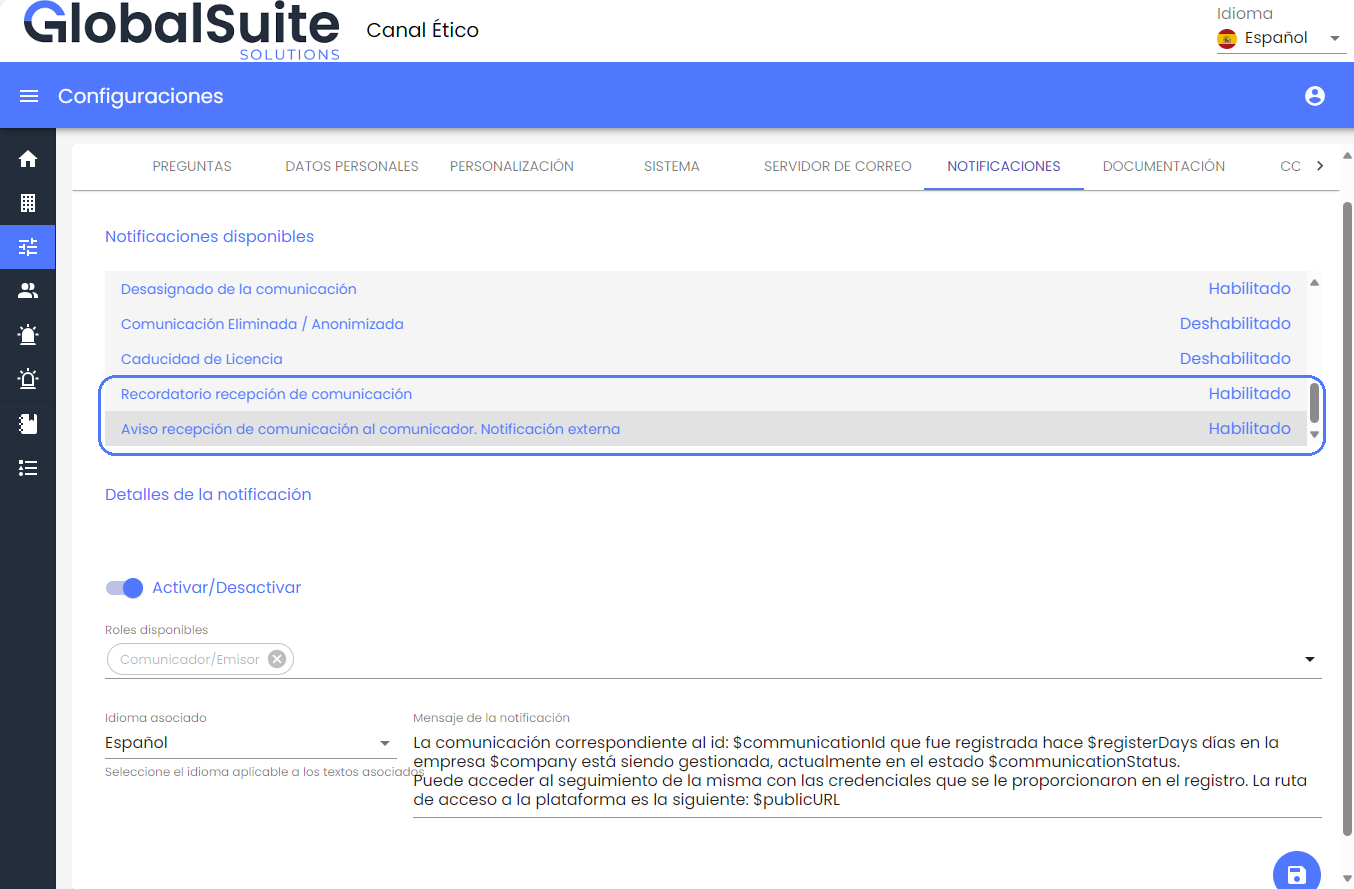Select Recordatorio recepción de comunicación notification
The height and width of the screenshot is (889, 1354).
click(266, 394)
